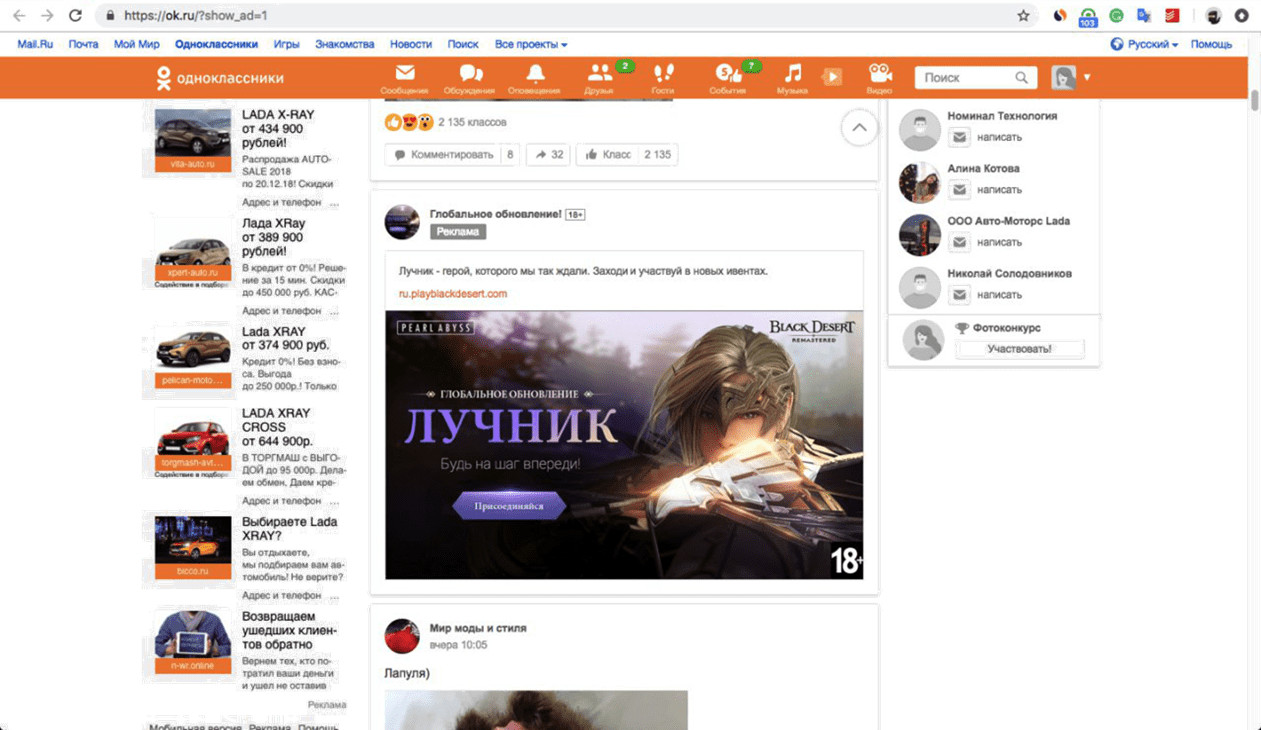Screen dimensions: 1261x730
Task: Click the Реклама label under the post title
Action: [x=457, y=231]
